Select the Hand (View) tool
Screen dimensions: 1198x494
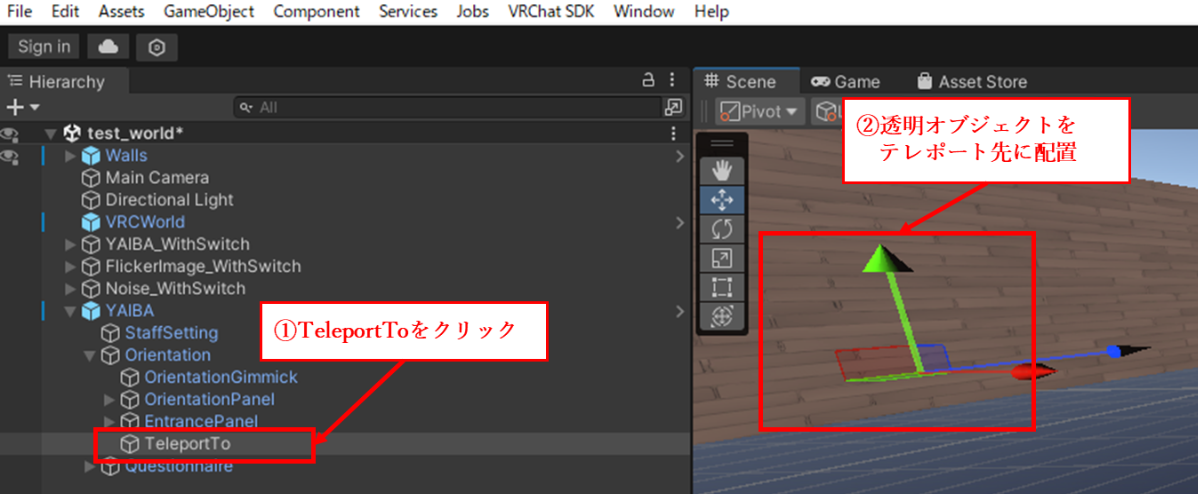[721, 169]
